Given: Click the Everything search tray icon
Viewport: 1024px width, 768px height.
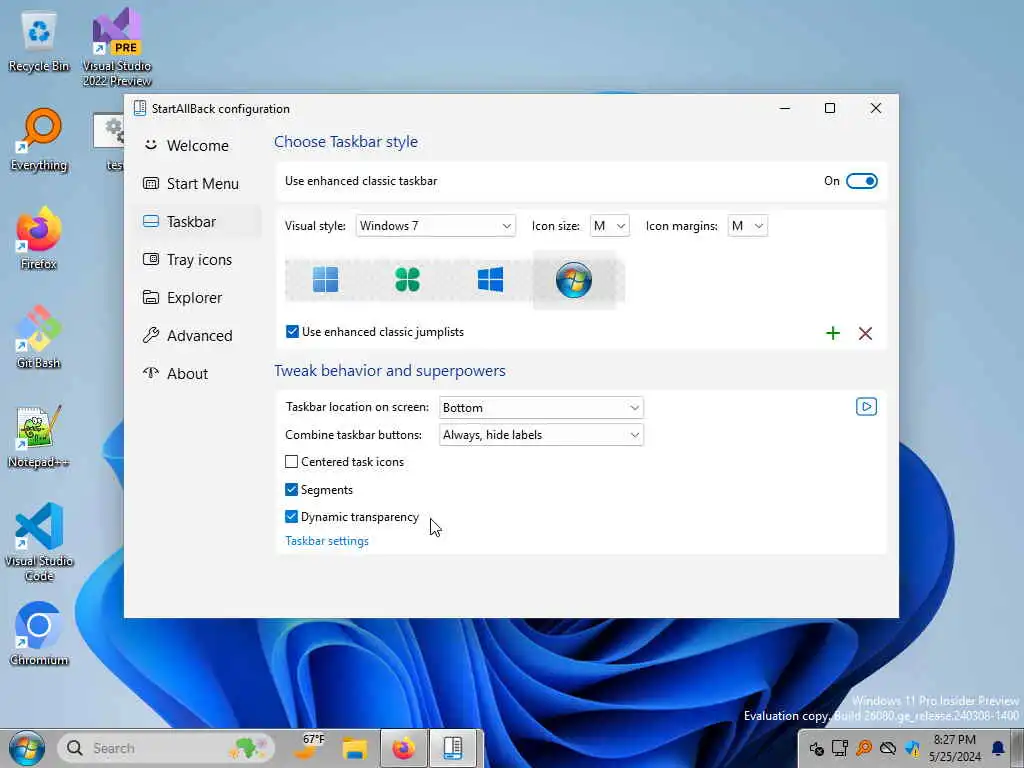Looking at the screenshot, I should point(863,748).
